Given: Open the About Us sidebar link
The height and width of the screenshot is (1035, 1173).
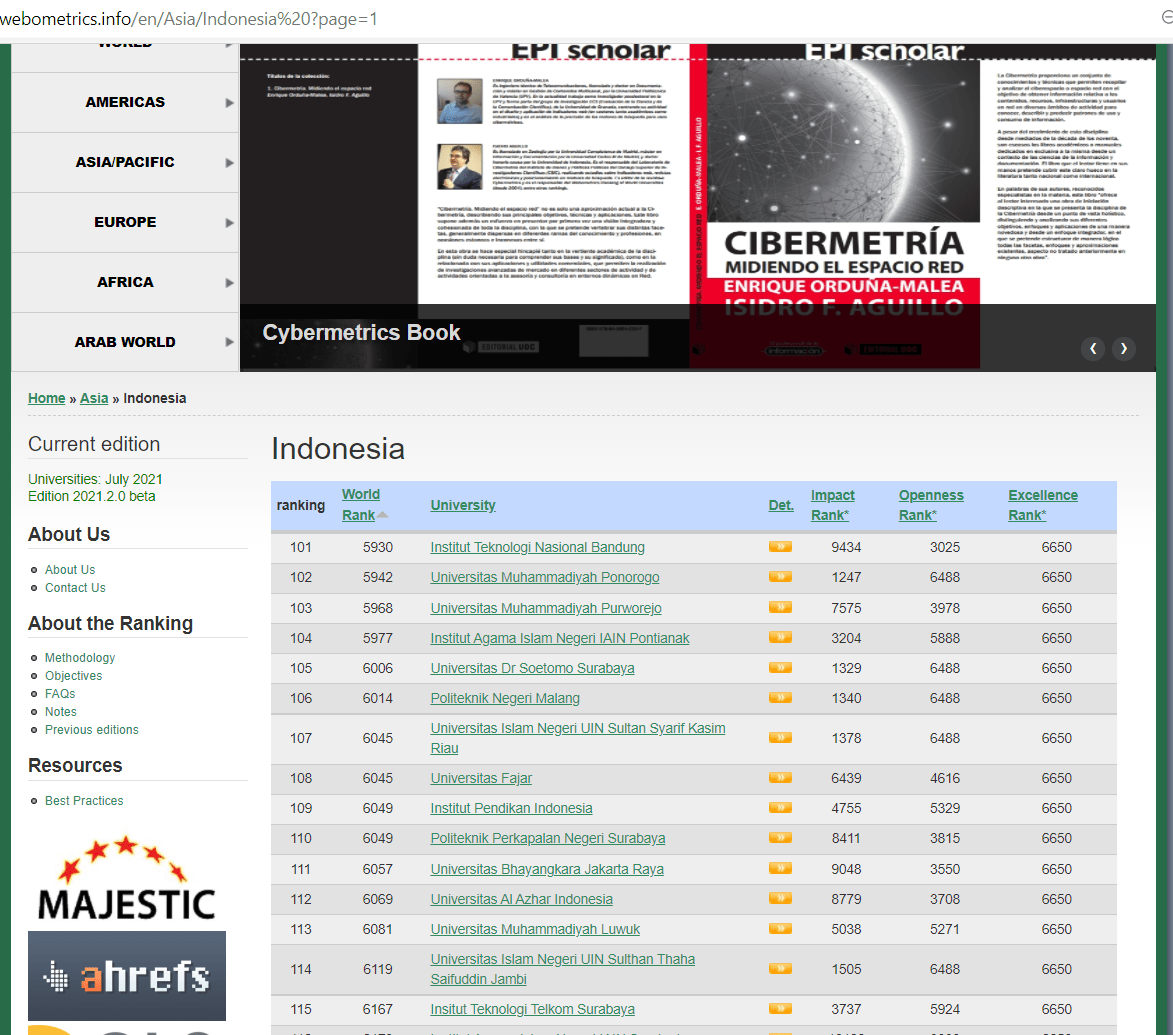Looking at the screenshot, I should [x=70, y=569].
